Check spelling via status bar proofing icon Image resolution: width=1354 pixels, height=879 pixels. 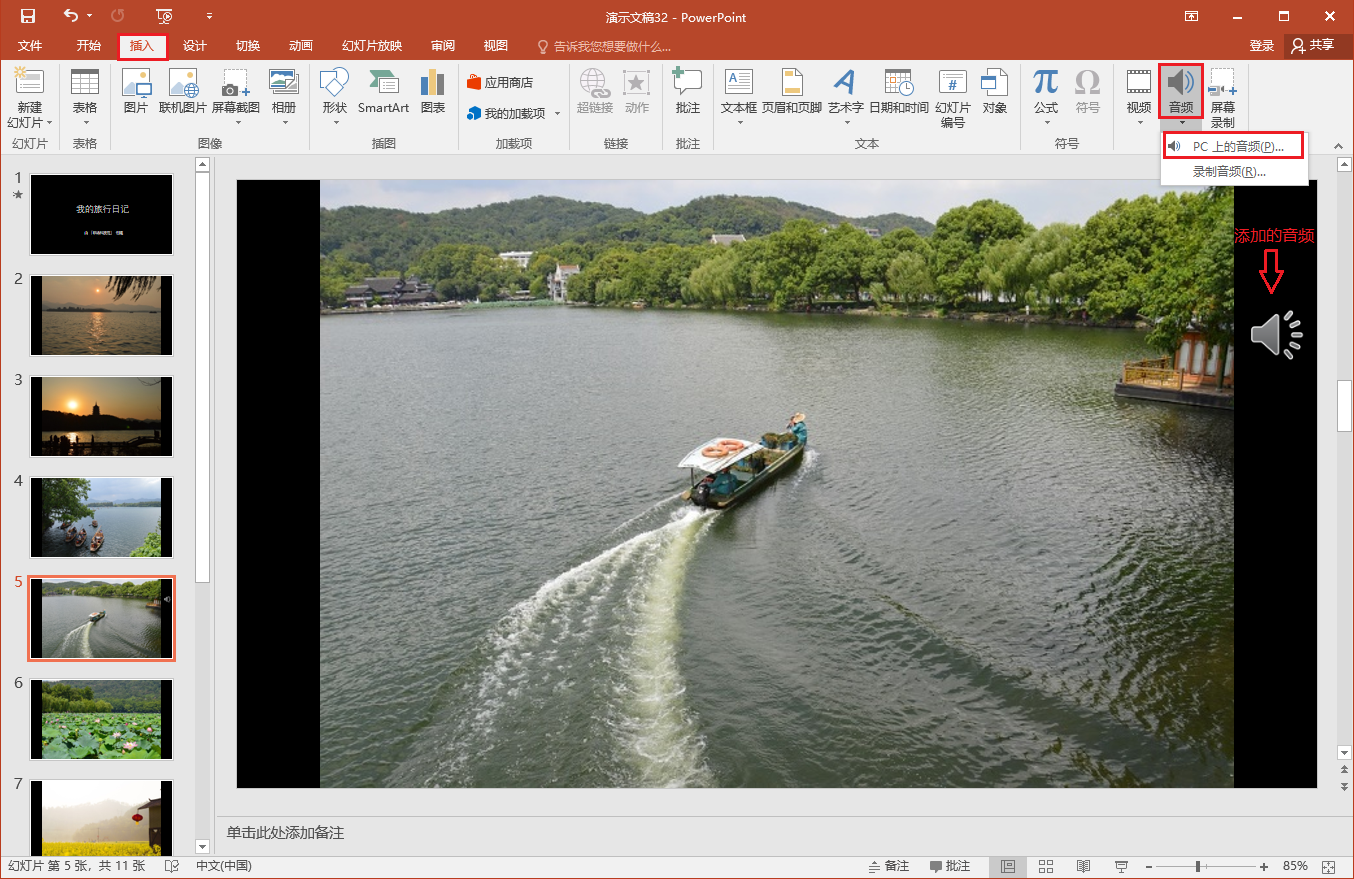(172, 866)
